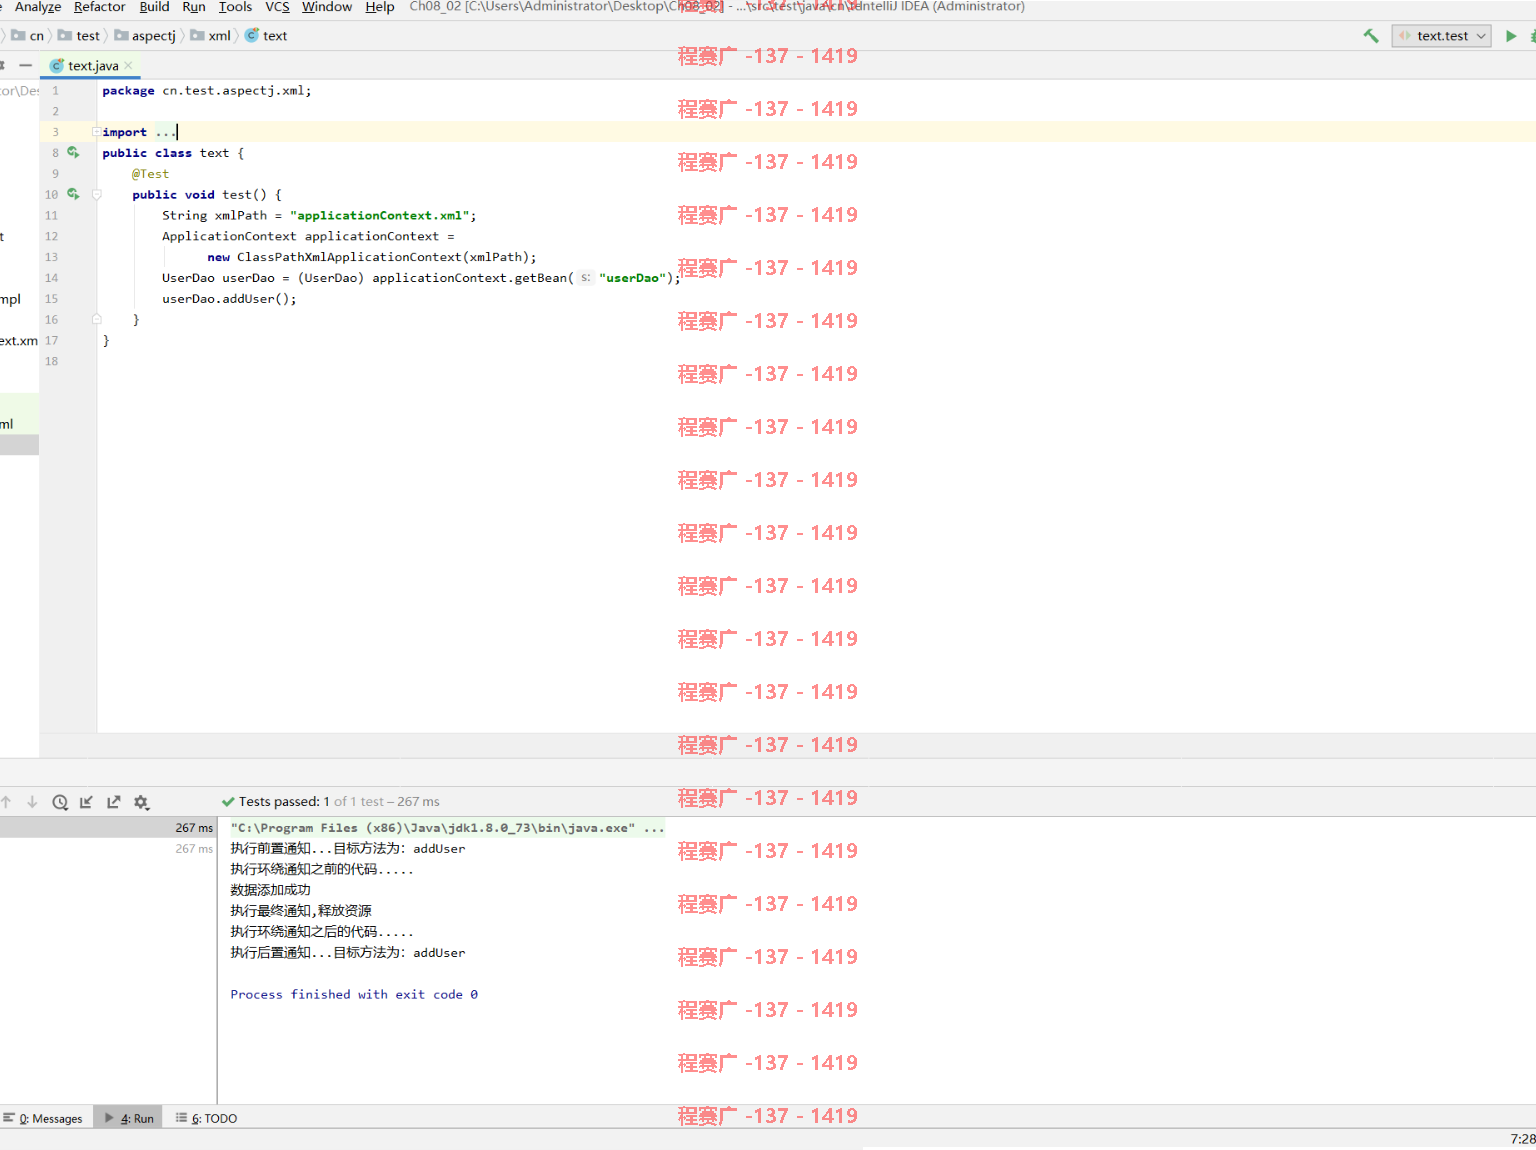
Task: Open the Refactor menu
Action: pyautogui.click(x=99, y=7)
